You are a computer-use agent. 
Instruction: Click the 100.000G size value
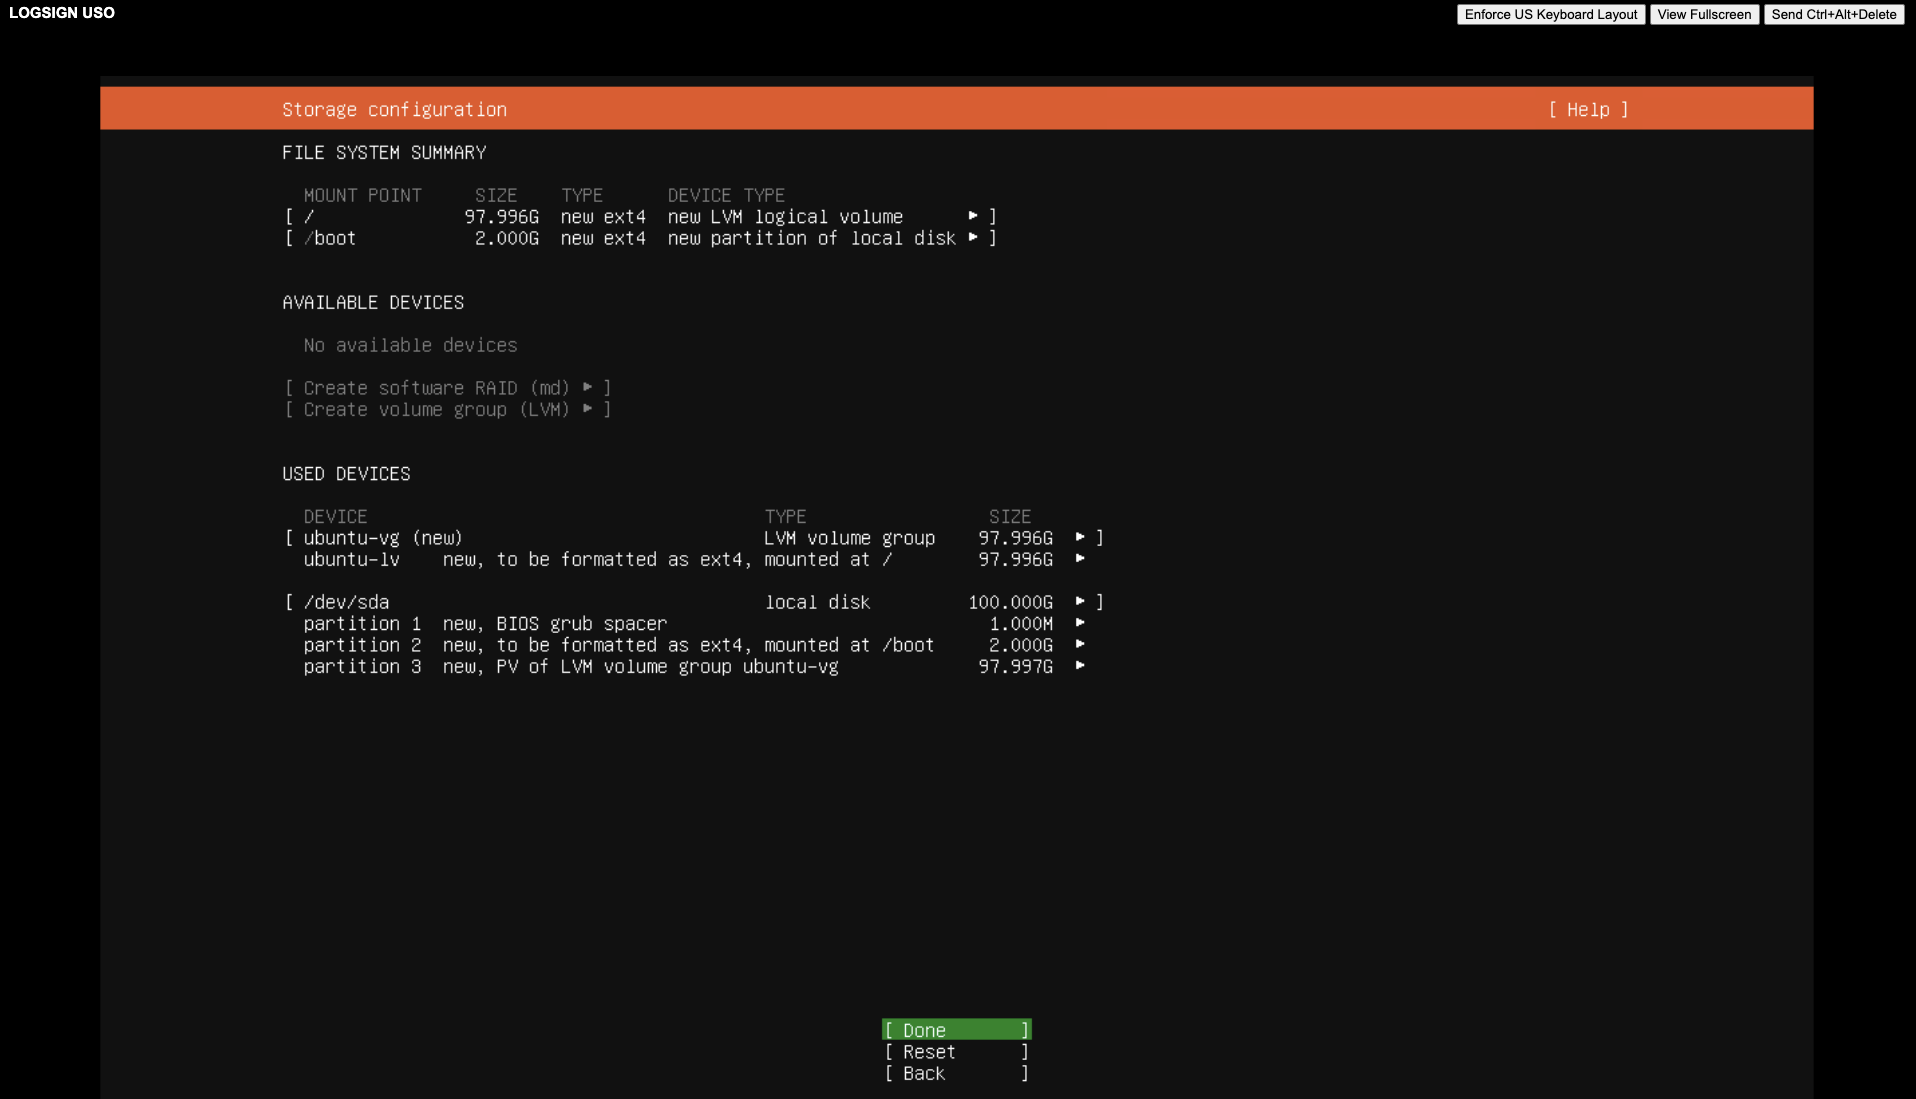point(1010,602)
